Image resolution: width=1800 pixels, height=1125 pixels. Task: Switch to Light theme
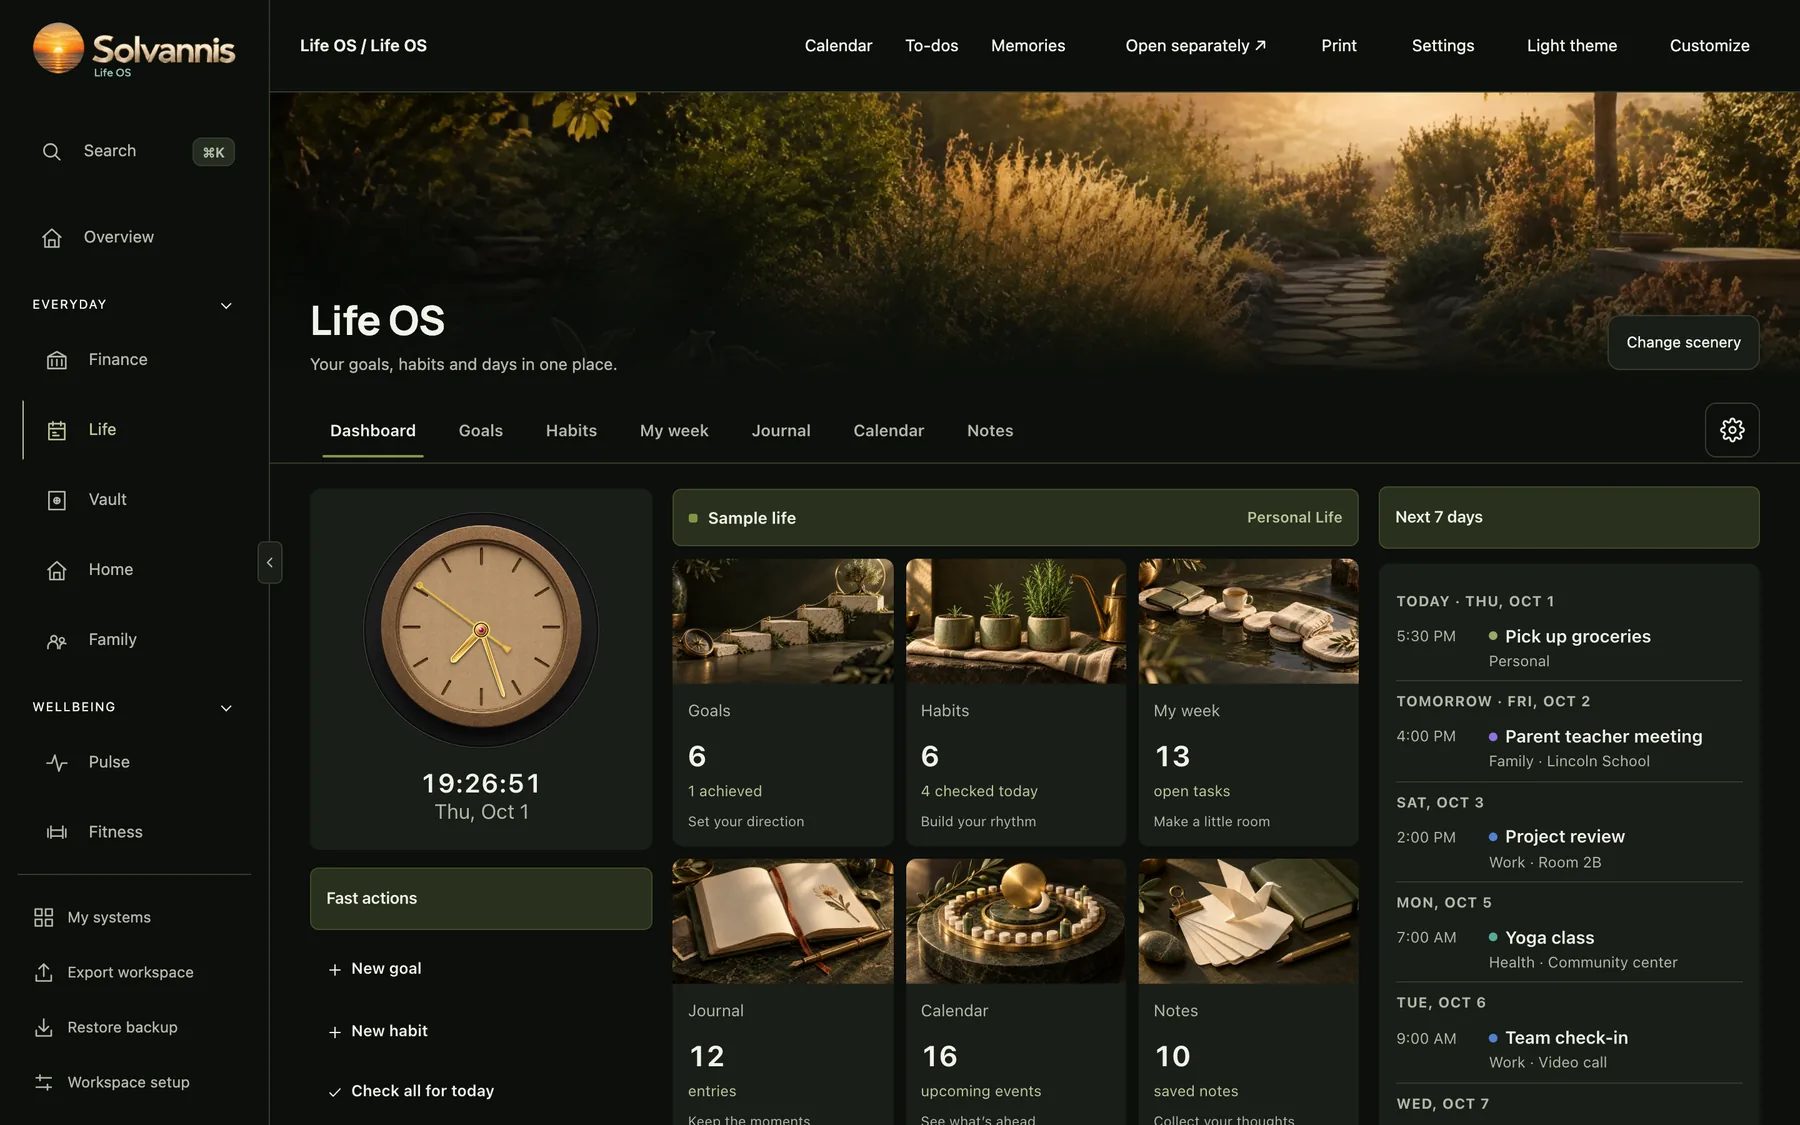point(1571,46)
